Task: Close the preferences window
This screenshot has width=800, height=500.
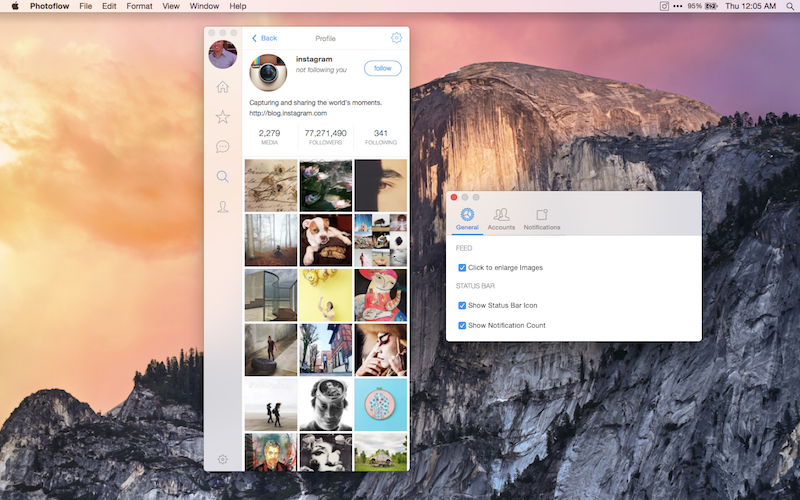Action: 454,197
